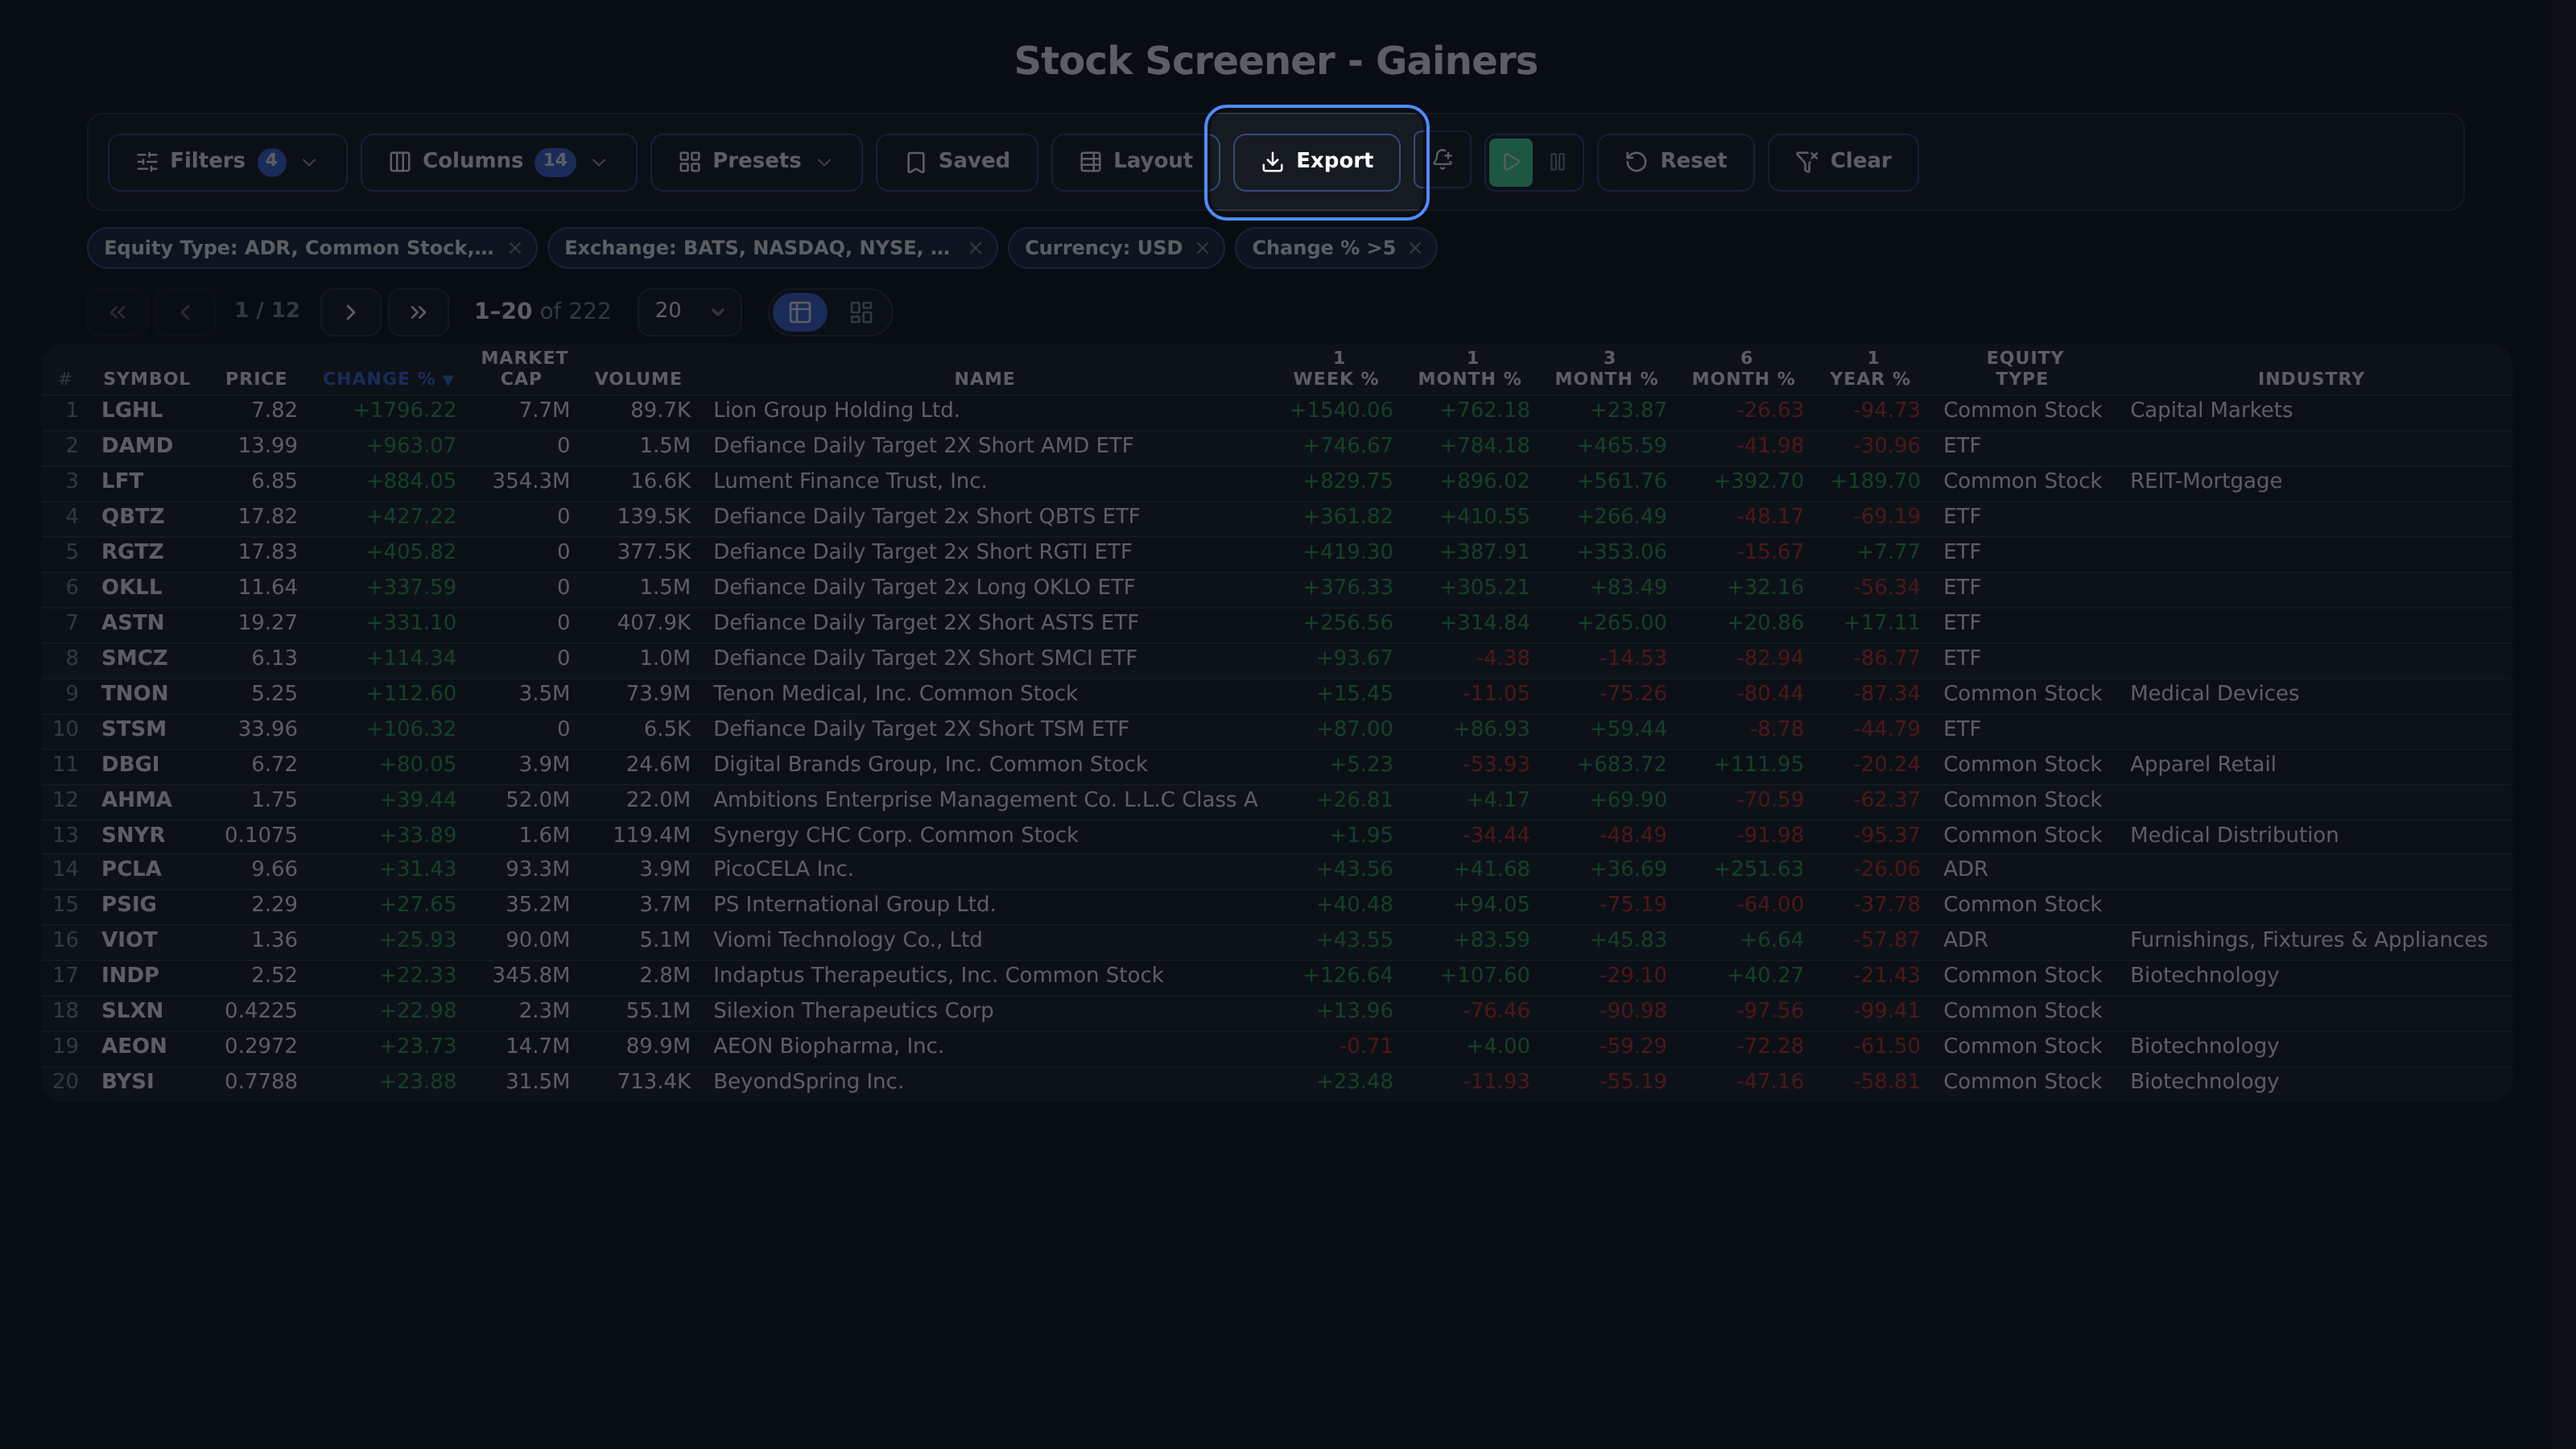Viewport: 2576px width, 1449px height.
Task: Sort by the MARKET CAP column header
Action: [x=524, y=368]
